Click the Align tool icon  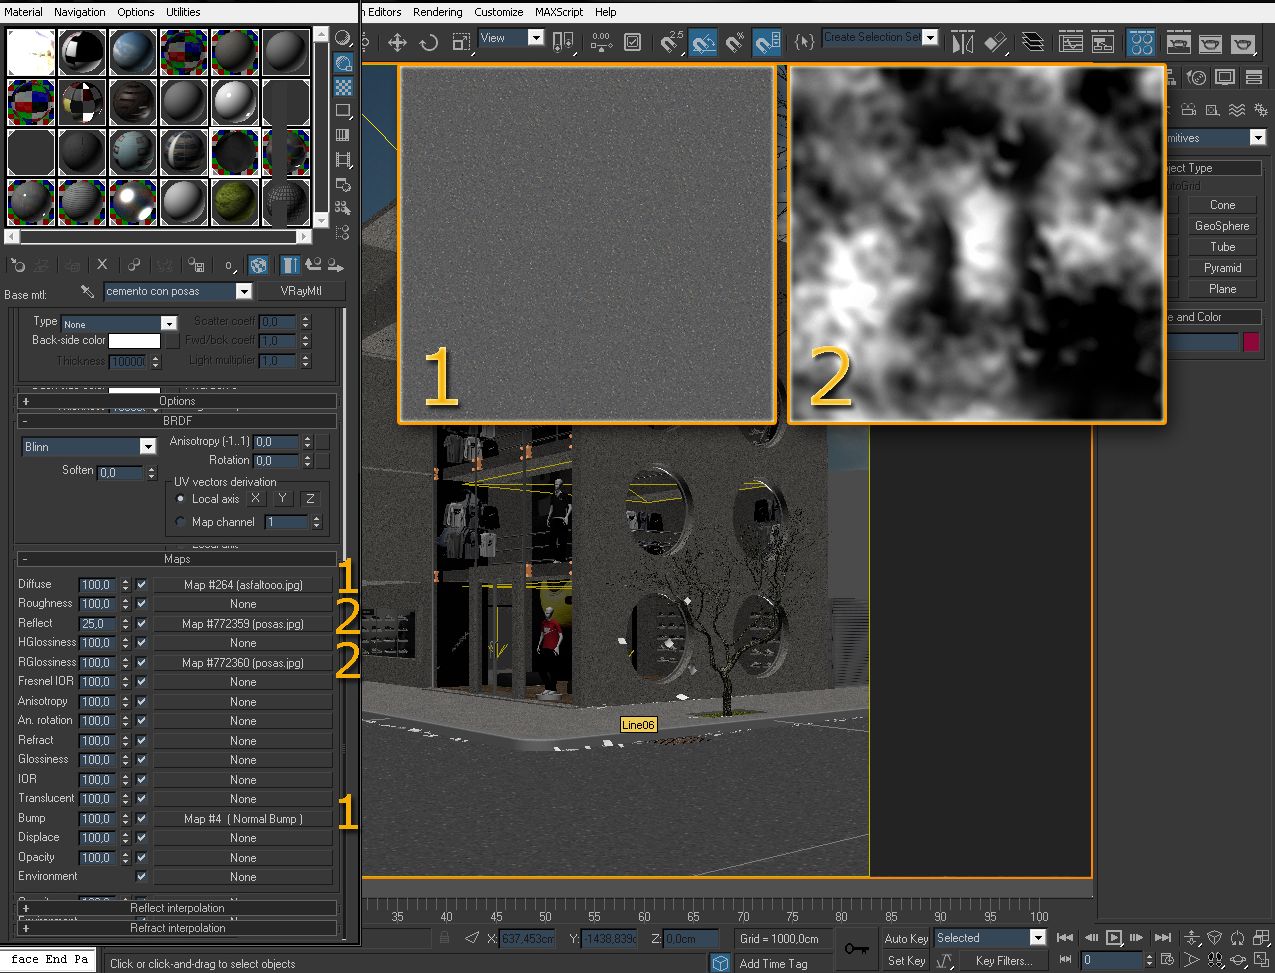[996, 42]
